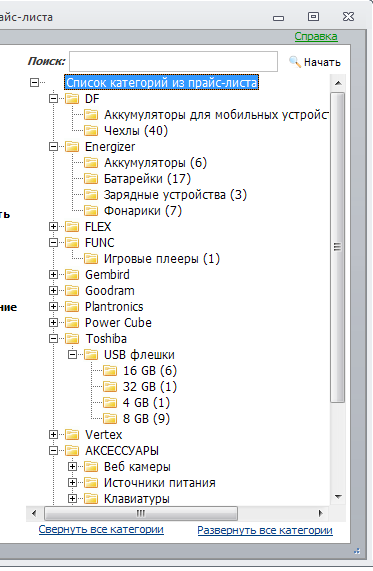This screenshot has width=373, height=571.
Task: Click the Gembird folder icon
Action: coord(72,275)
